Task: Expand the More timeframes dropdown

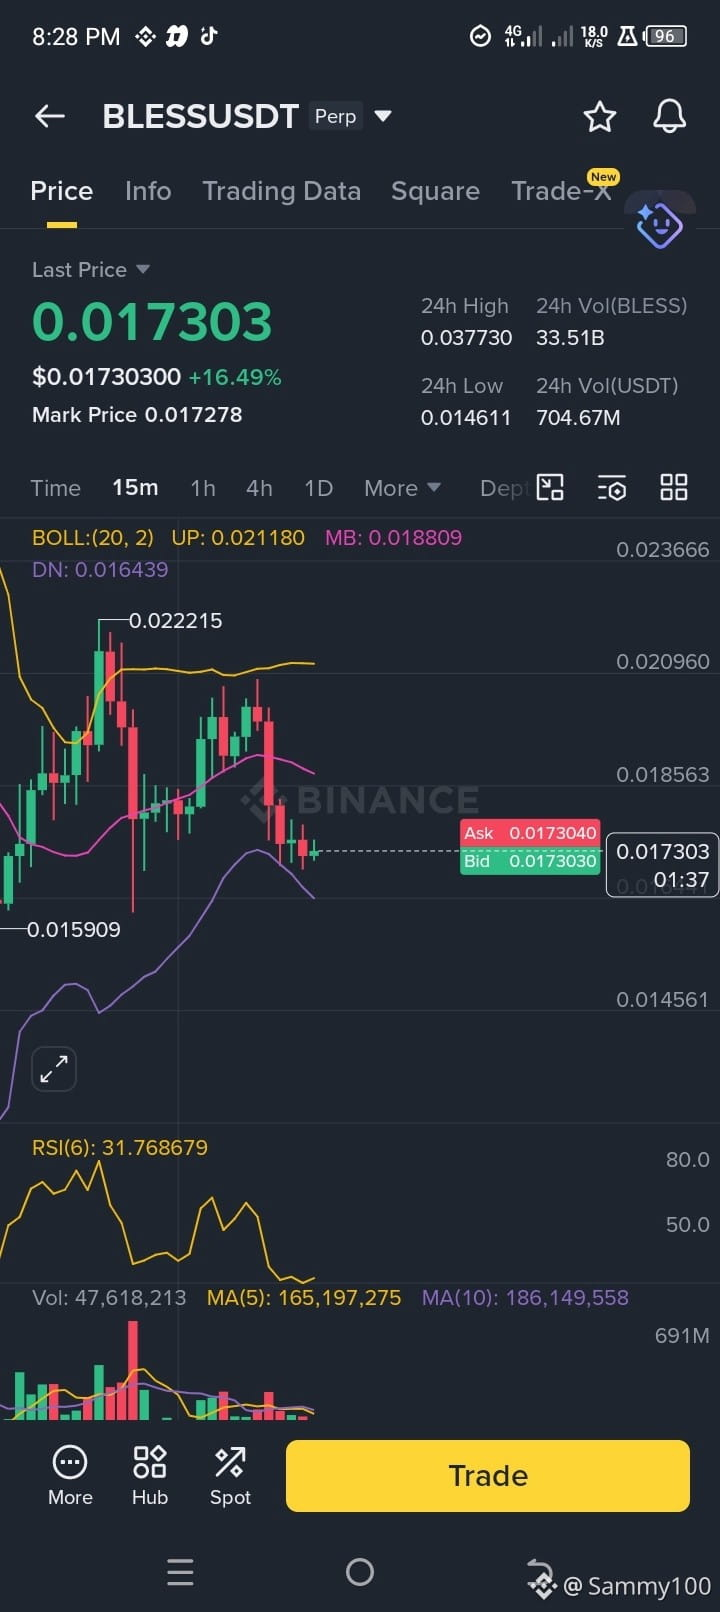Action: pos(402,488)
